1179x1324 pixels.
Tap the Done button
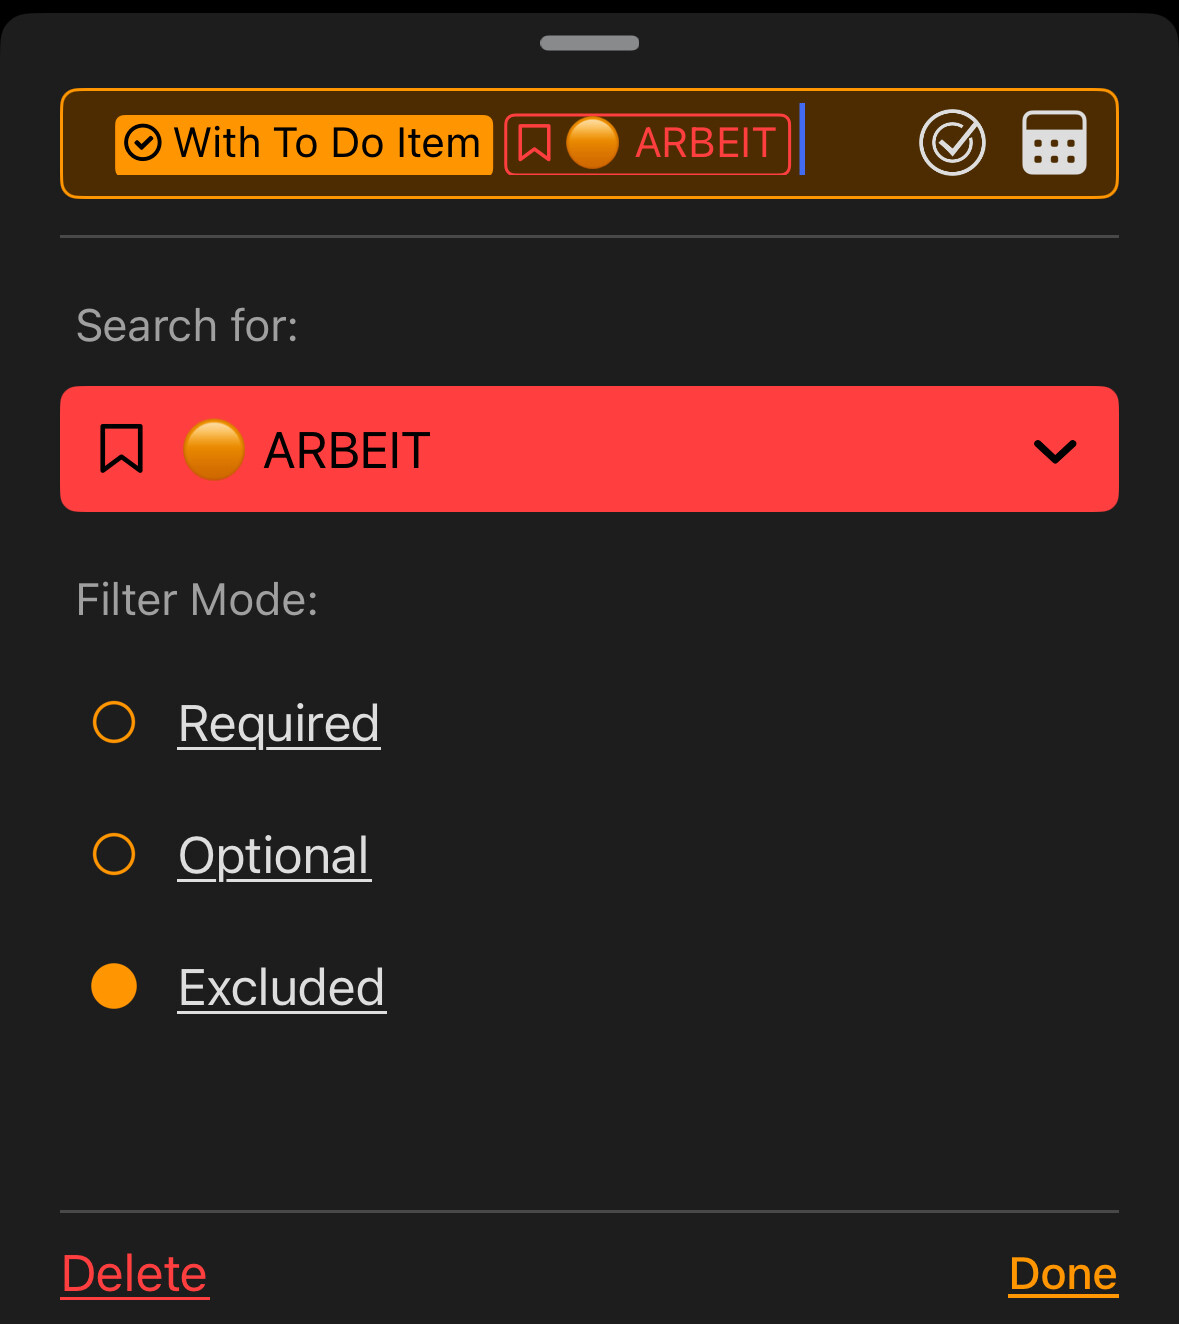(1063, 1274)
